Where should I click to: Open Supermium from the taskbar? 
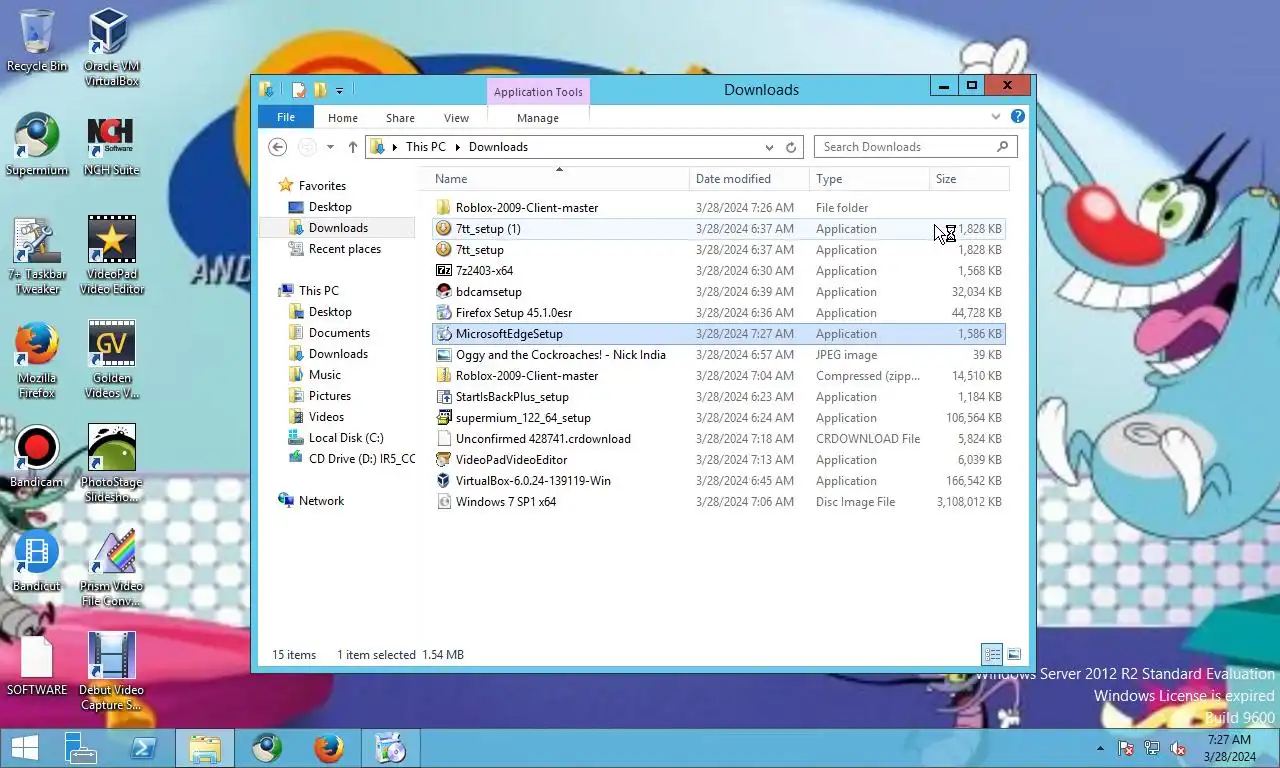pyautogui.click(x=267, y=748)
